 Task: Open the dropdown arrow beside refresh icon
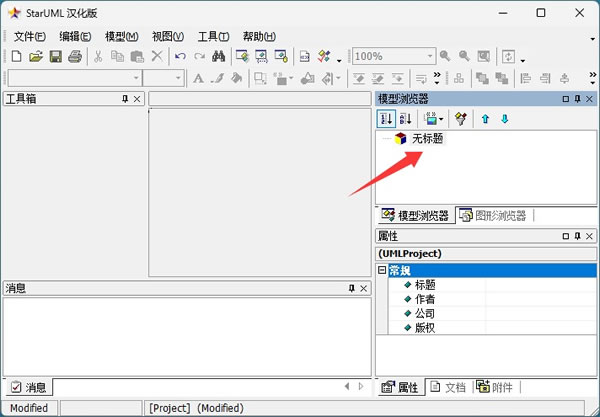point(523,60)
